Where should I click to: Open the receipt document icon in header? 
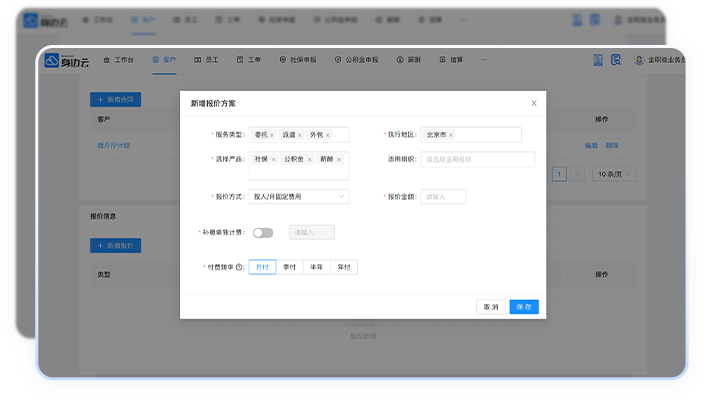[598, 60]
